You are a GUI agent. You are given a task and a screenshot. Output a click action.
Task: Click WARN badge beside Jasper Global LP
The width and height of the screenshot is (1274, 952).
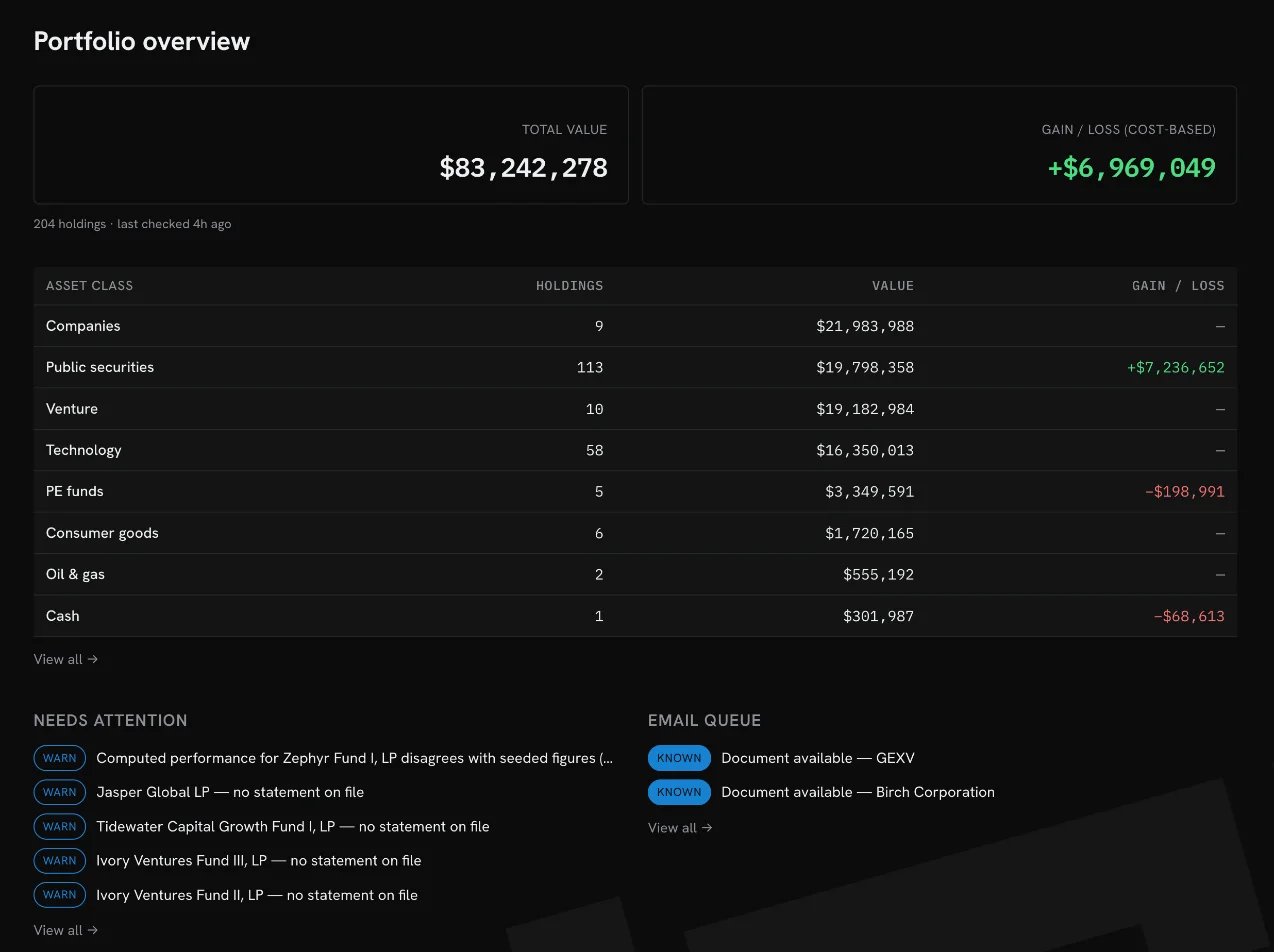pyautogui.click(x=60, y=792)
